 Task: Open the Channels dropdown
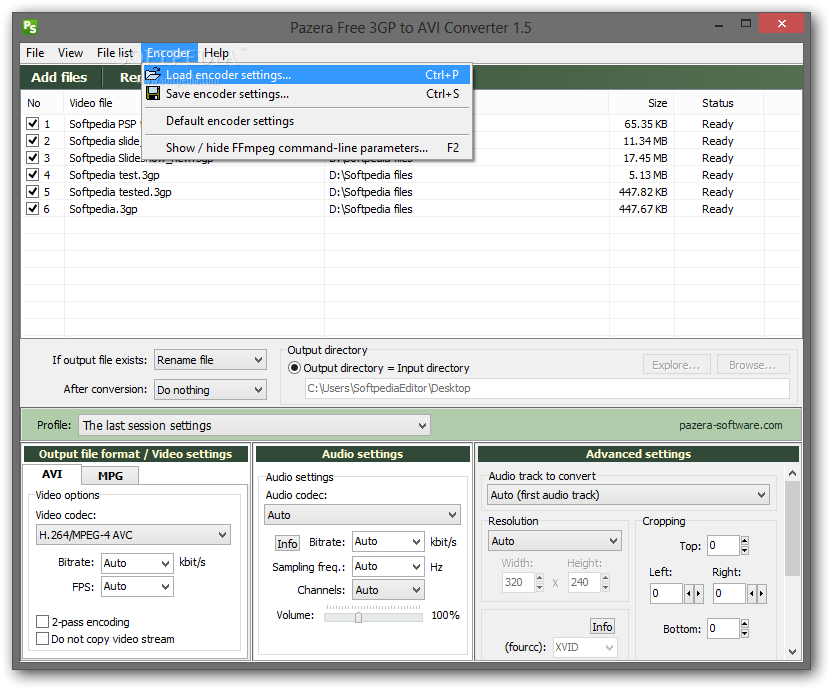(x=388, y=589)
